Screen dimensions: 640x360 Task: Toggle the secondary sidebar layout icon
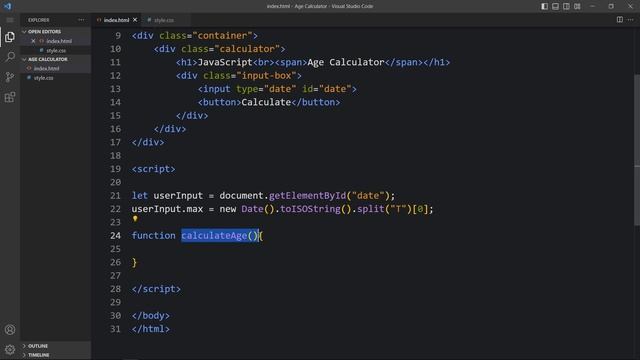pyautogui.click(x=566, y=6)
